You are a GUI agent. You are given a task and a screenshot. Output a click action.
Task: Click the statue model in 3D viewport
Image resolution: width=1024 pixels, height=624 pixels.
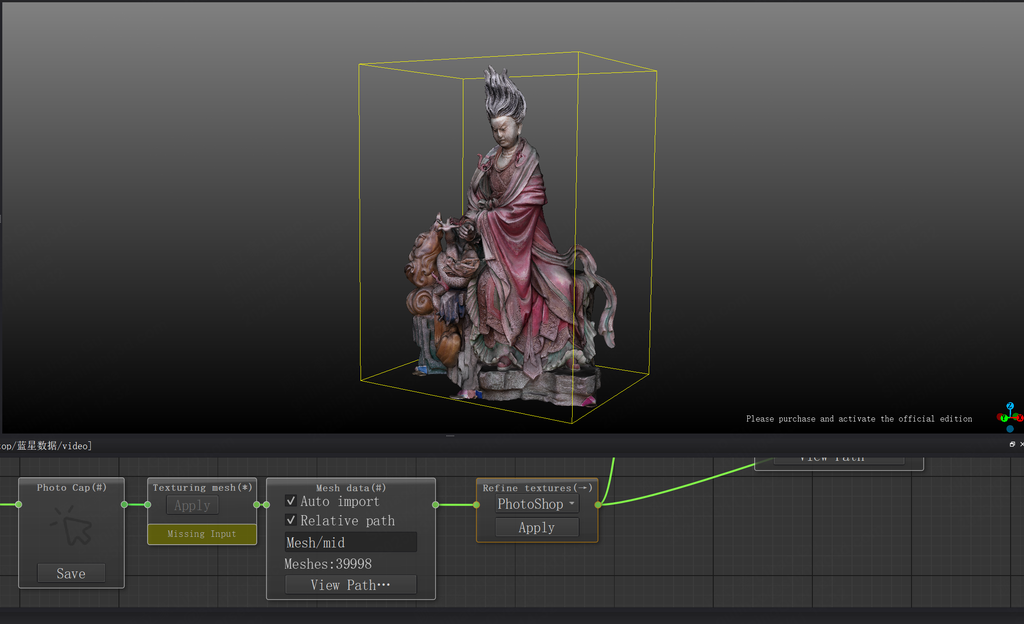click(510, 260)
